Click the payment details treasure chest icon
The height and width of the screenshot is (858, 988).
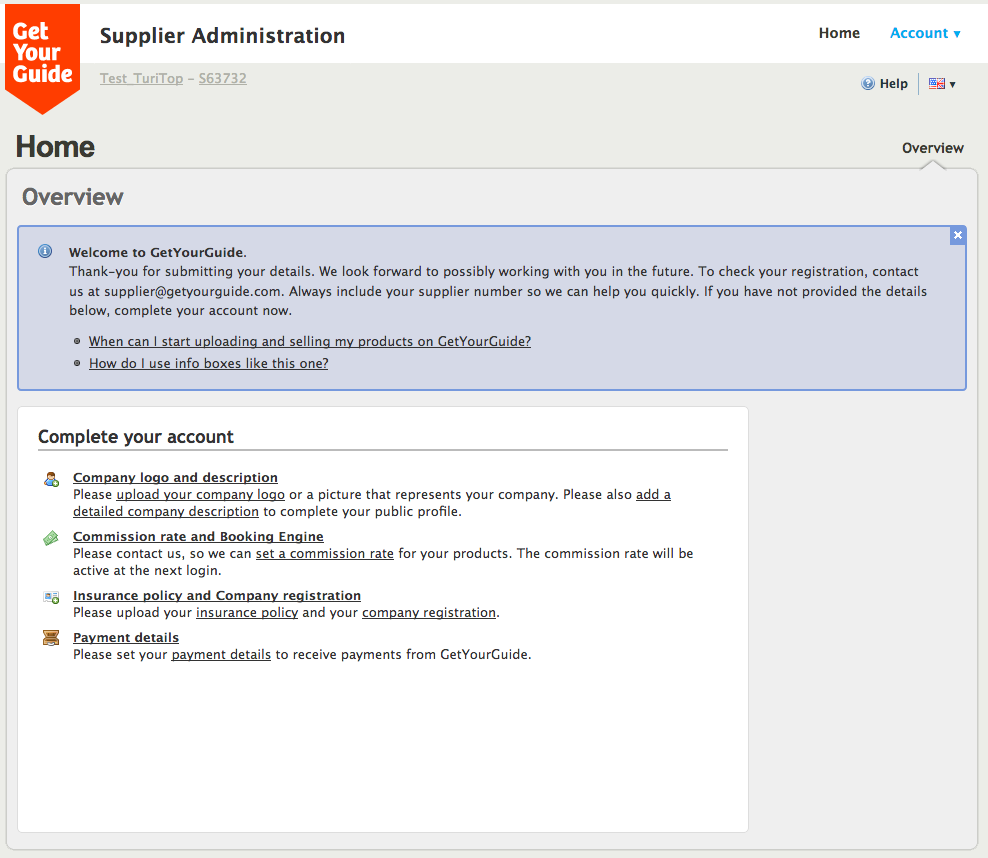(51, 638)
